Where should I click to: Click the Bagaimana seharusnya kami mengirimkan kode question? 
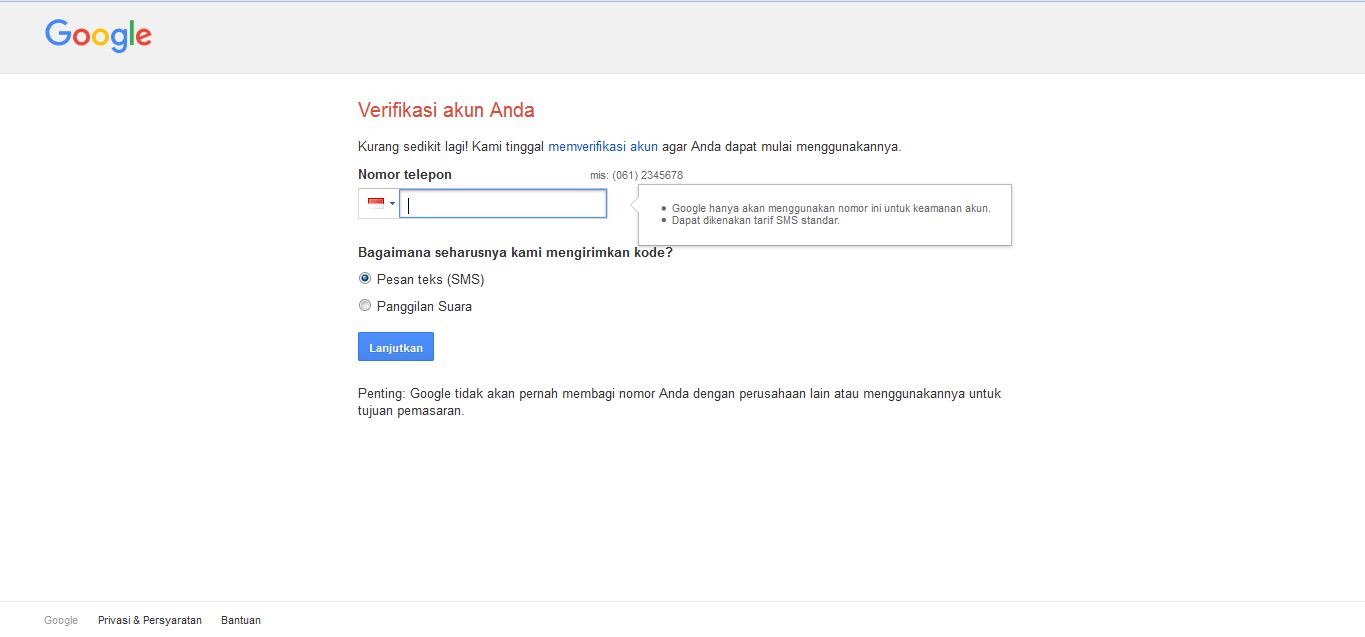click(515, 252)
